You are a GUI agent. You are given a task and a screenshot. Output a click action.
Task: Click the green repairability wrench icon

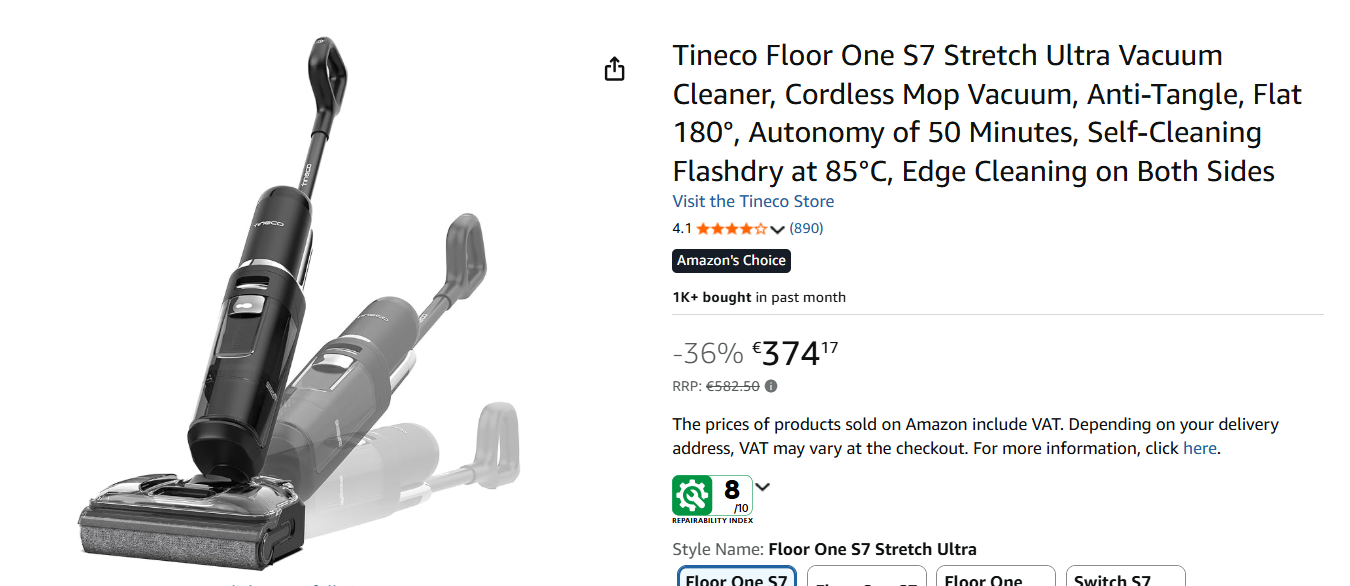(692, 495)
